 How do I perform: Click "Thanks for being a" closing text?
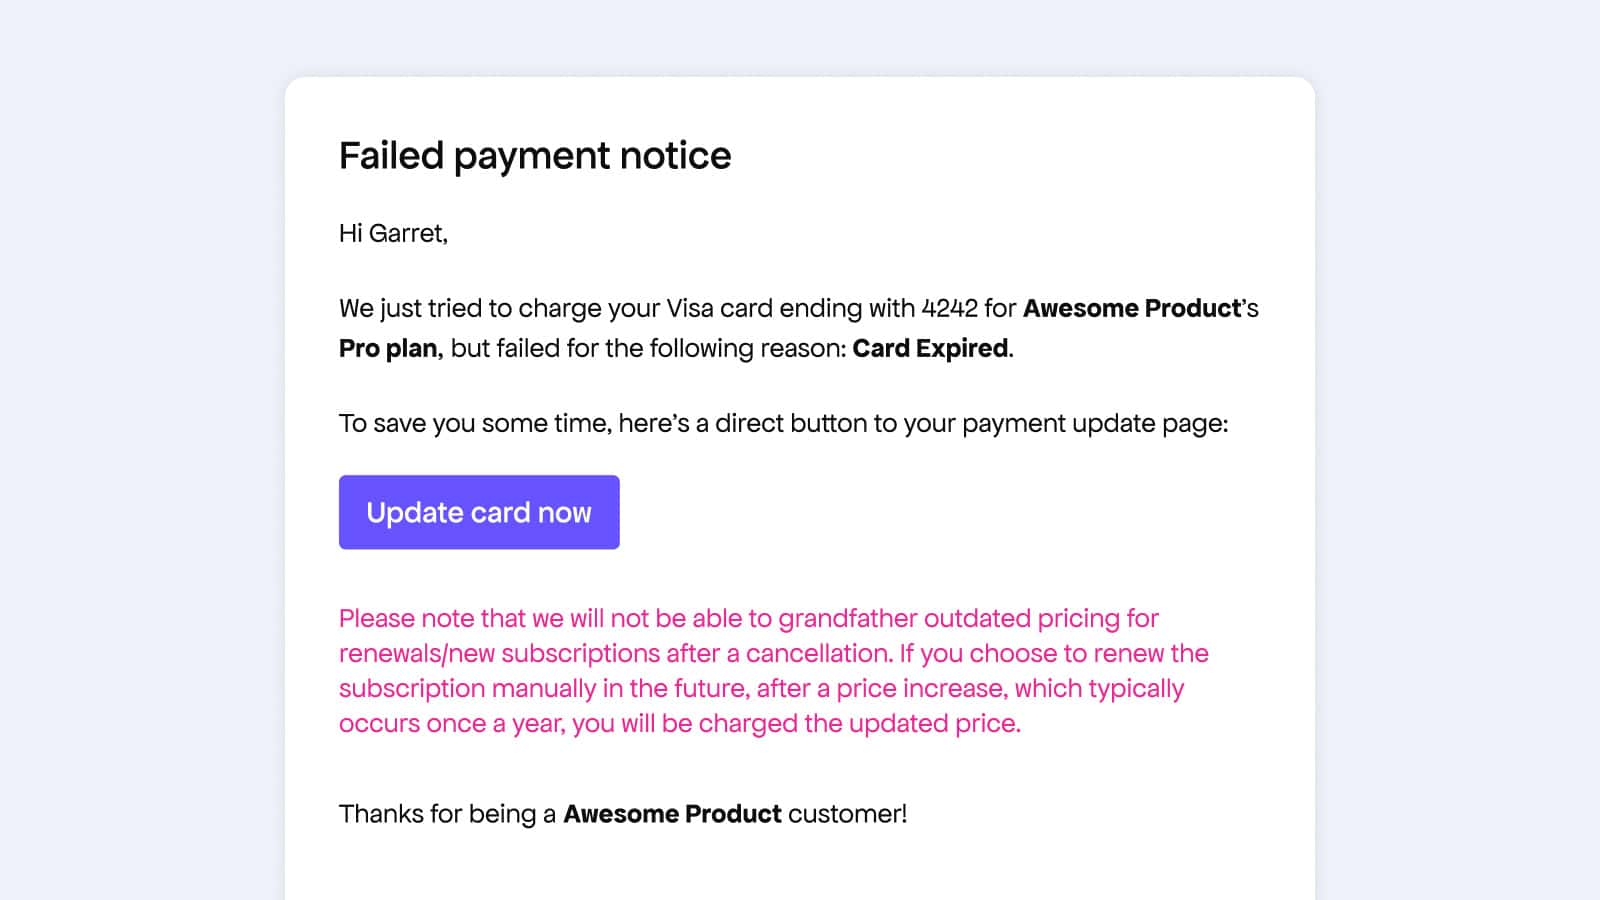[447, 814]
